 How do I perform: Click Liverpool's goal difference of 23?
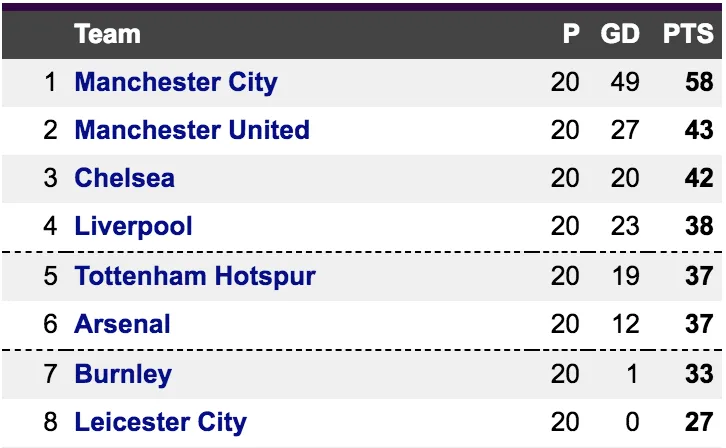[625, 226]
